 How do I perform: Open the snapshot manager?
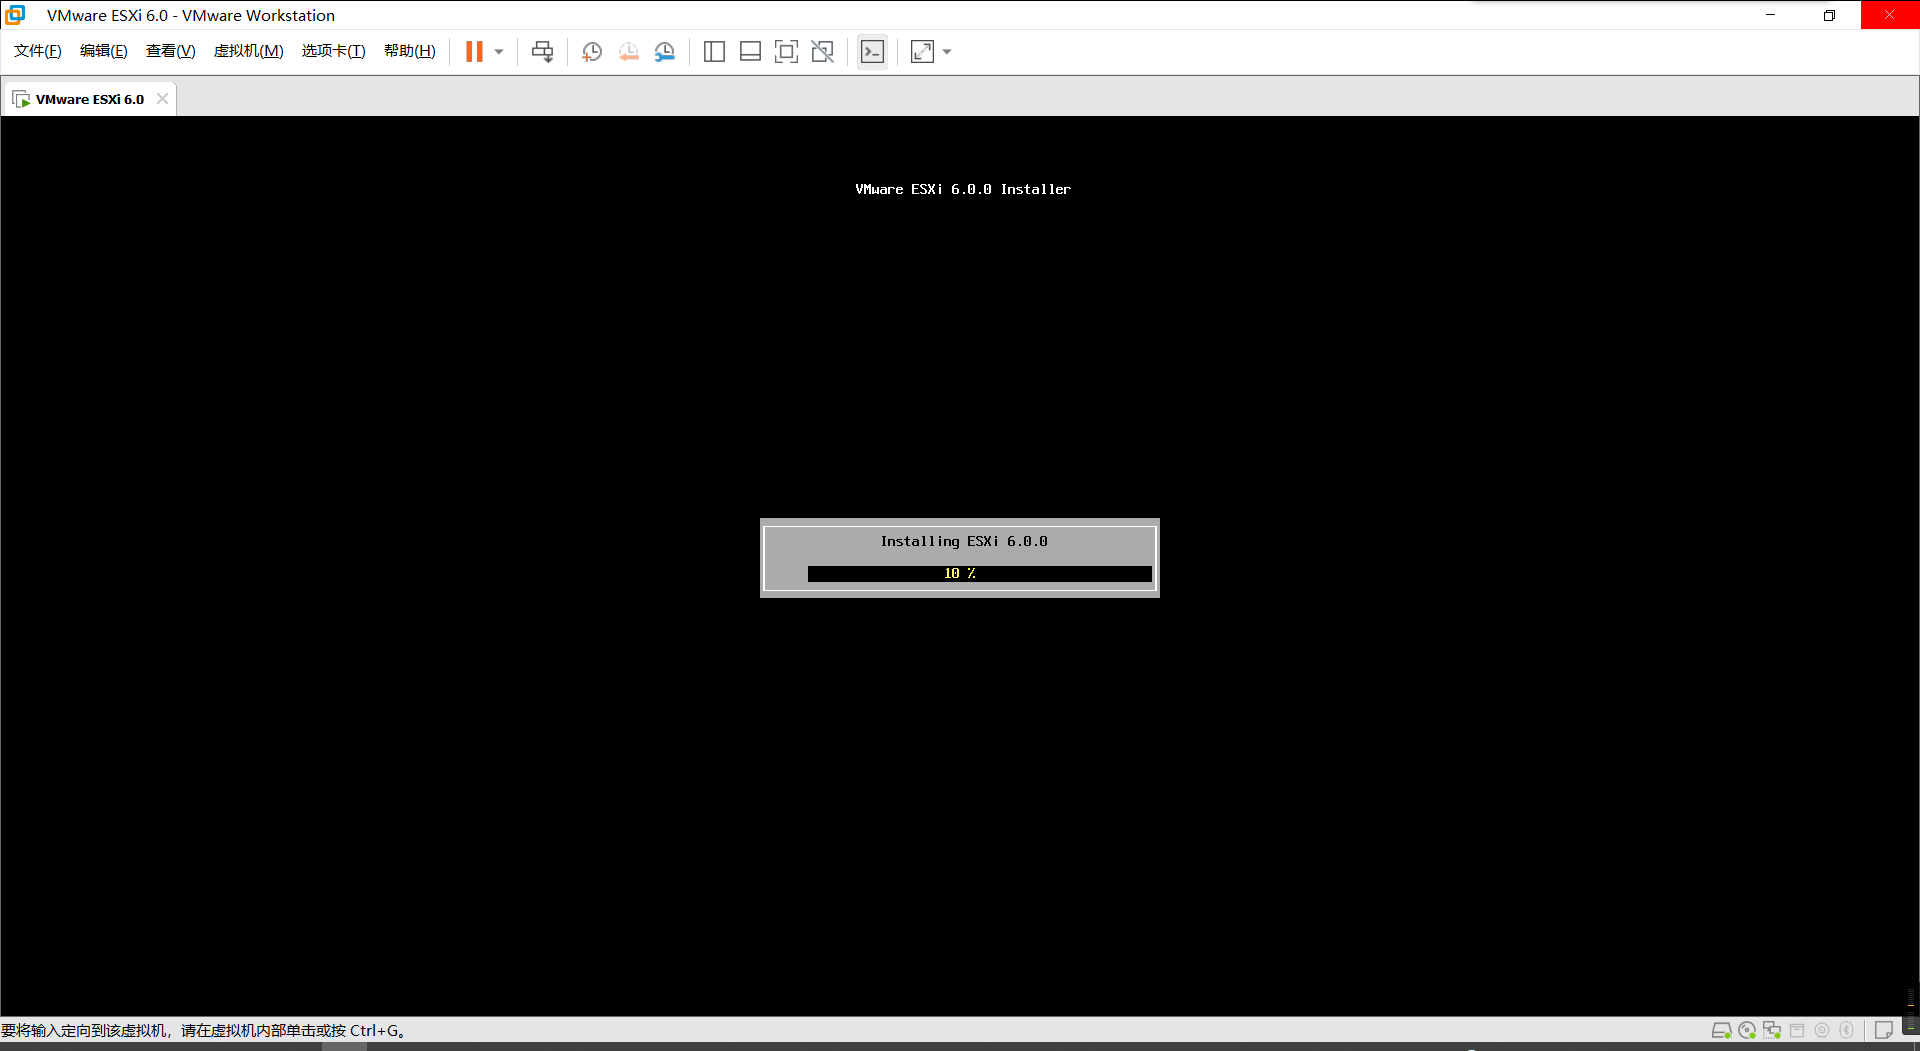665,52
